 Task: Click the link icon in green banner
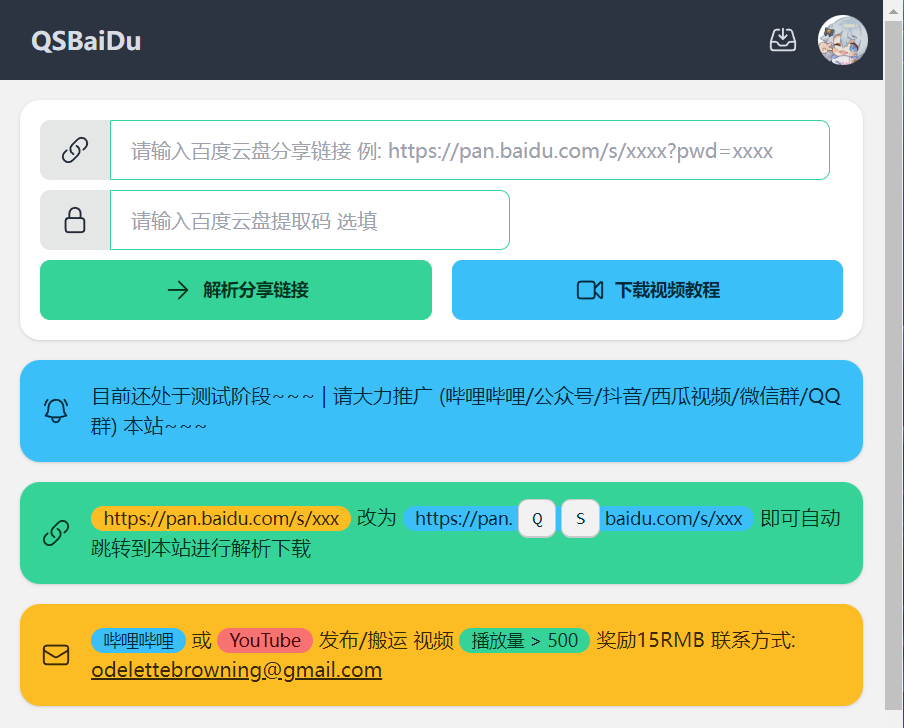(56, 533)
